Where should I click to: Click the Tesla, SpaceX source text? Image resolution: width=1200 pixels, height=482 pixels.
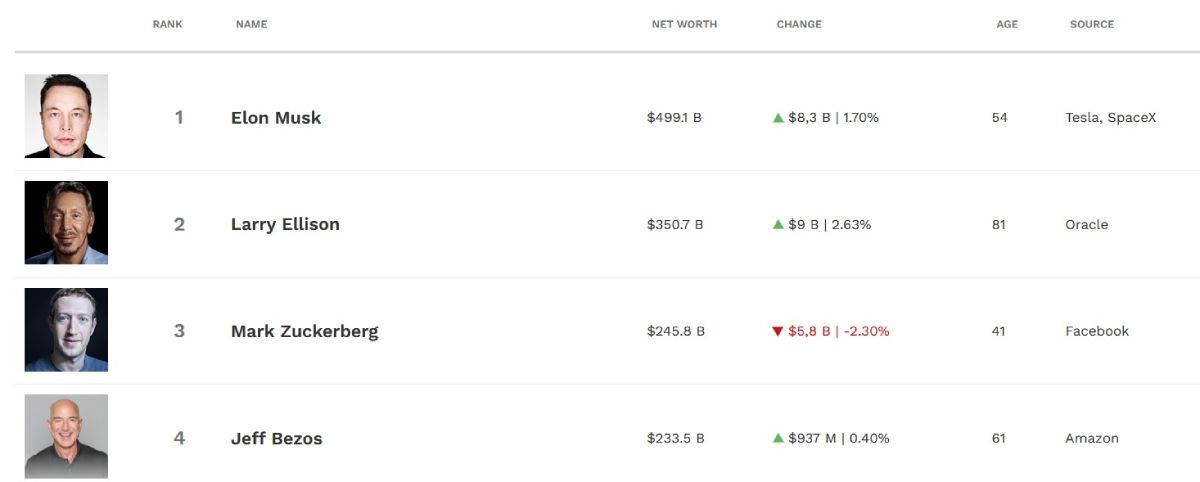tap(1110, 118)
